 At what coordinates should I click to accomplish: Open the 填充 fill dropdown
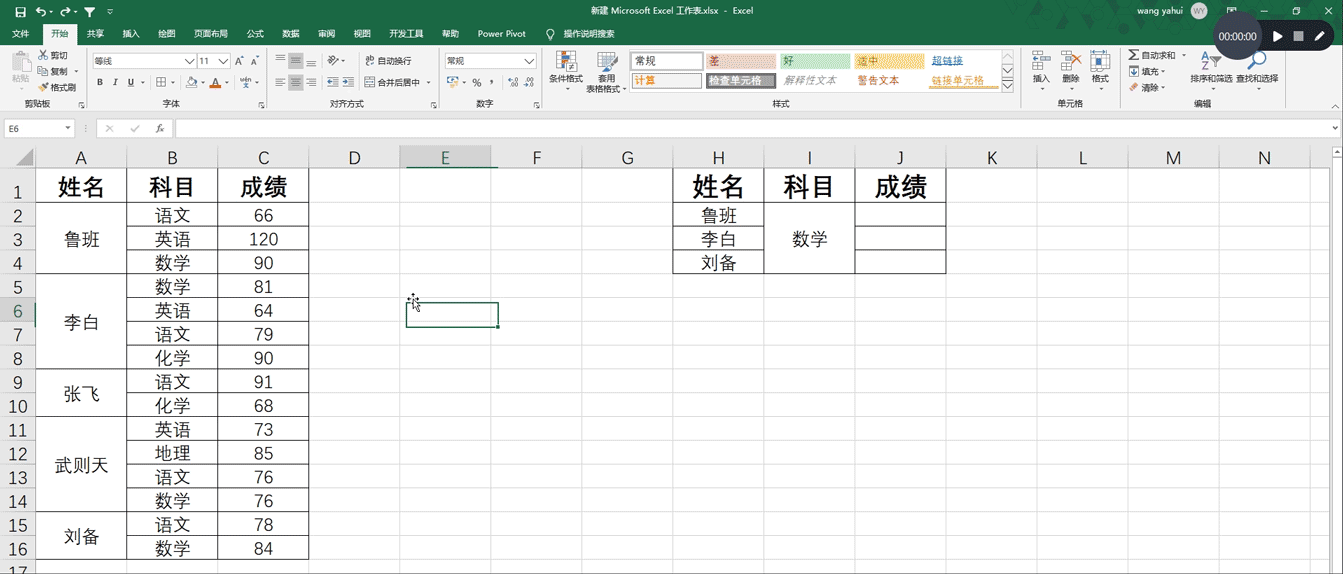coord(1146,71)
